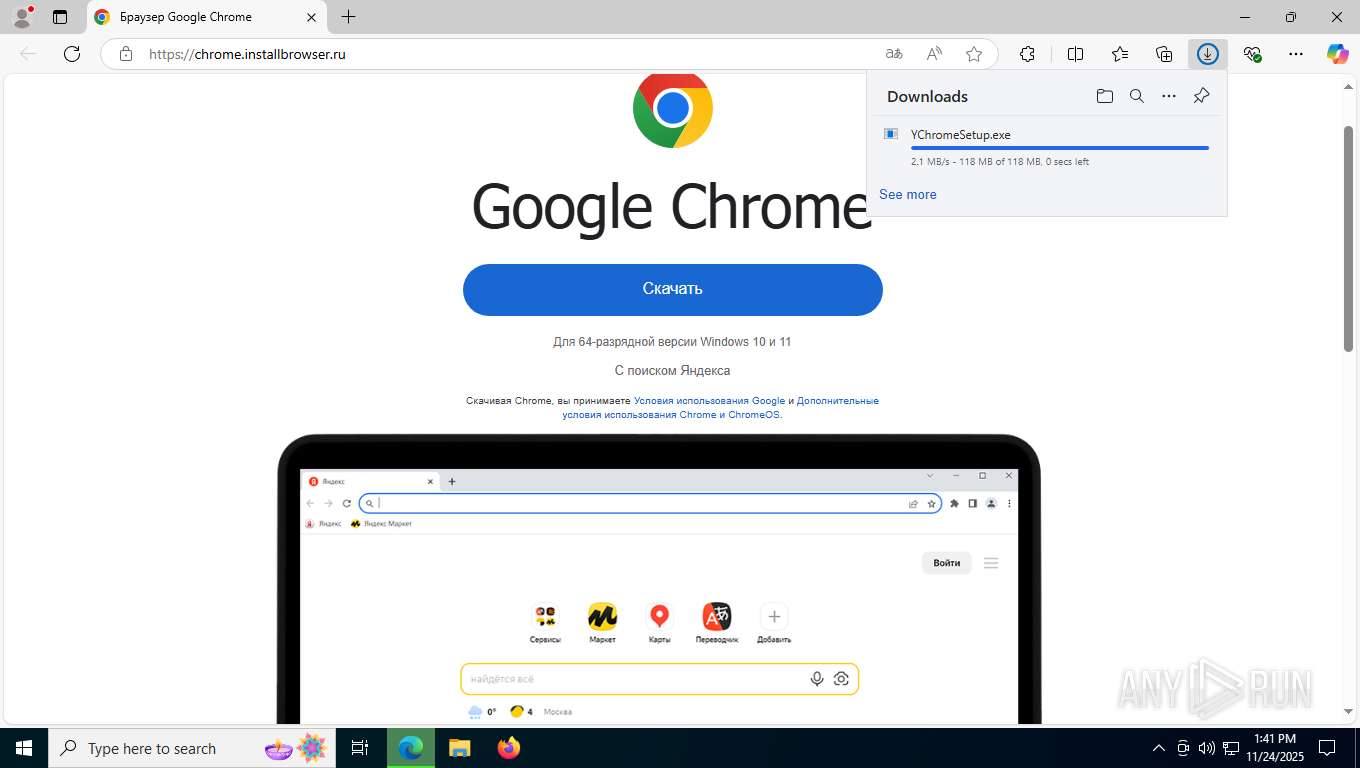Open Условия использования Google link
Viewport: 1360px width, 768px height.
[x=709, y=400]
